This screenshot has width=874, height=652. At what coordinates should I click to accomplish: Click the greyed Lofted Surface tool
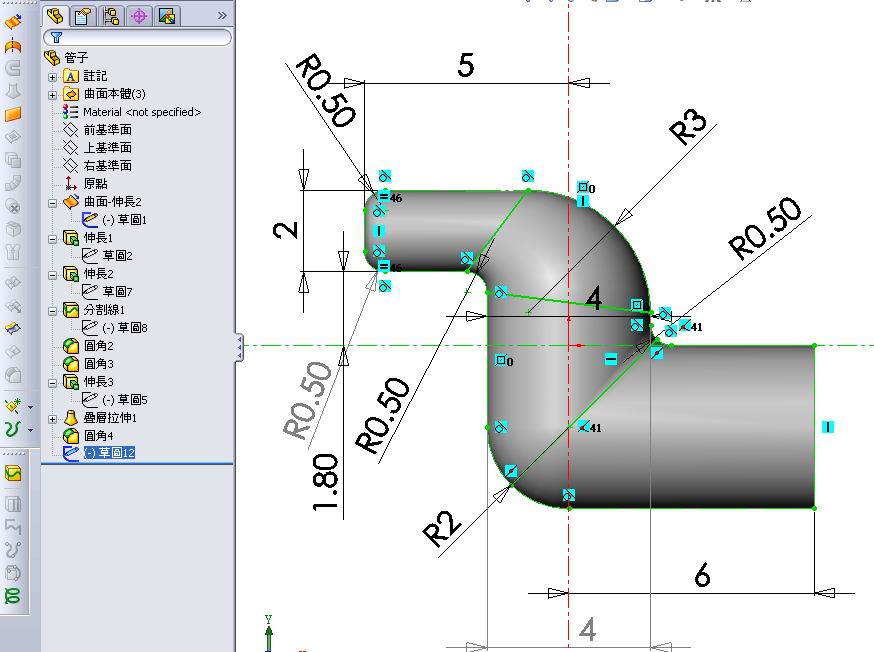13,91
